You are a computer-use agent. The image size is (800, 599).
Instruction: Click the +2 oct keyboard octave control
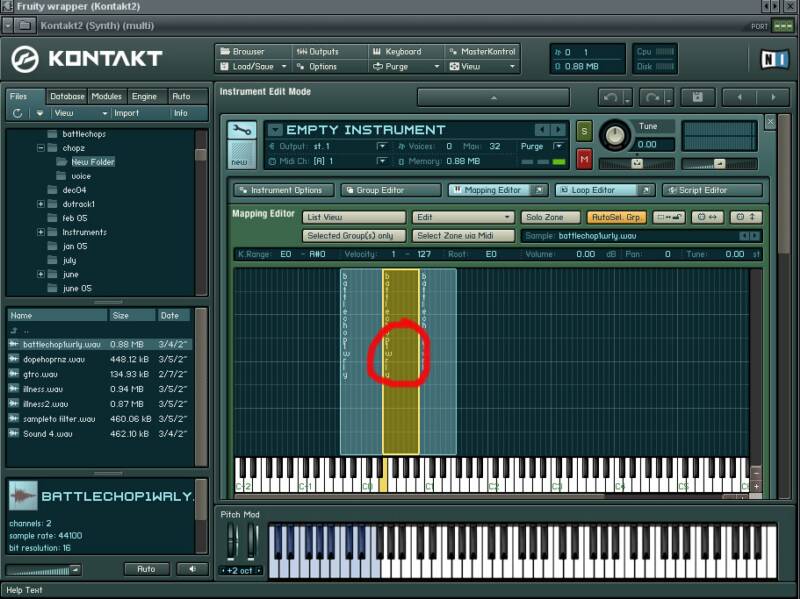pos(240,570)
